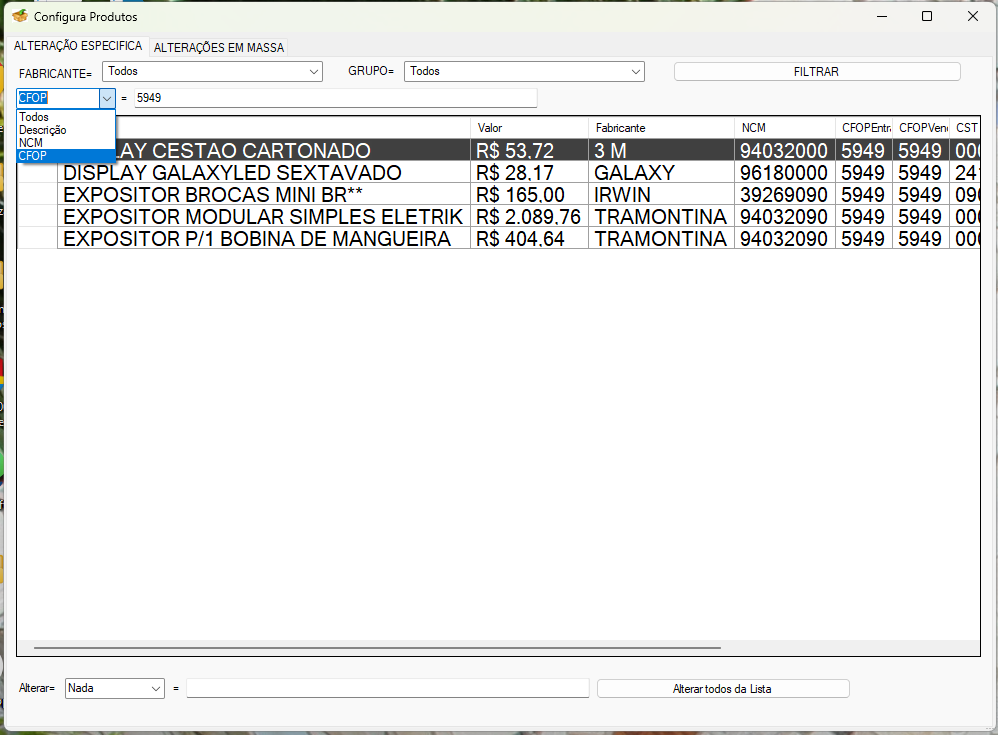Click the filter value field containing 5949

click(x=335, y=98)
